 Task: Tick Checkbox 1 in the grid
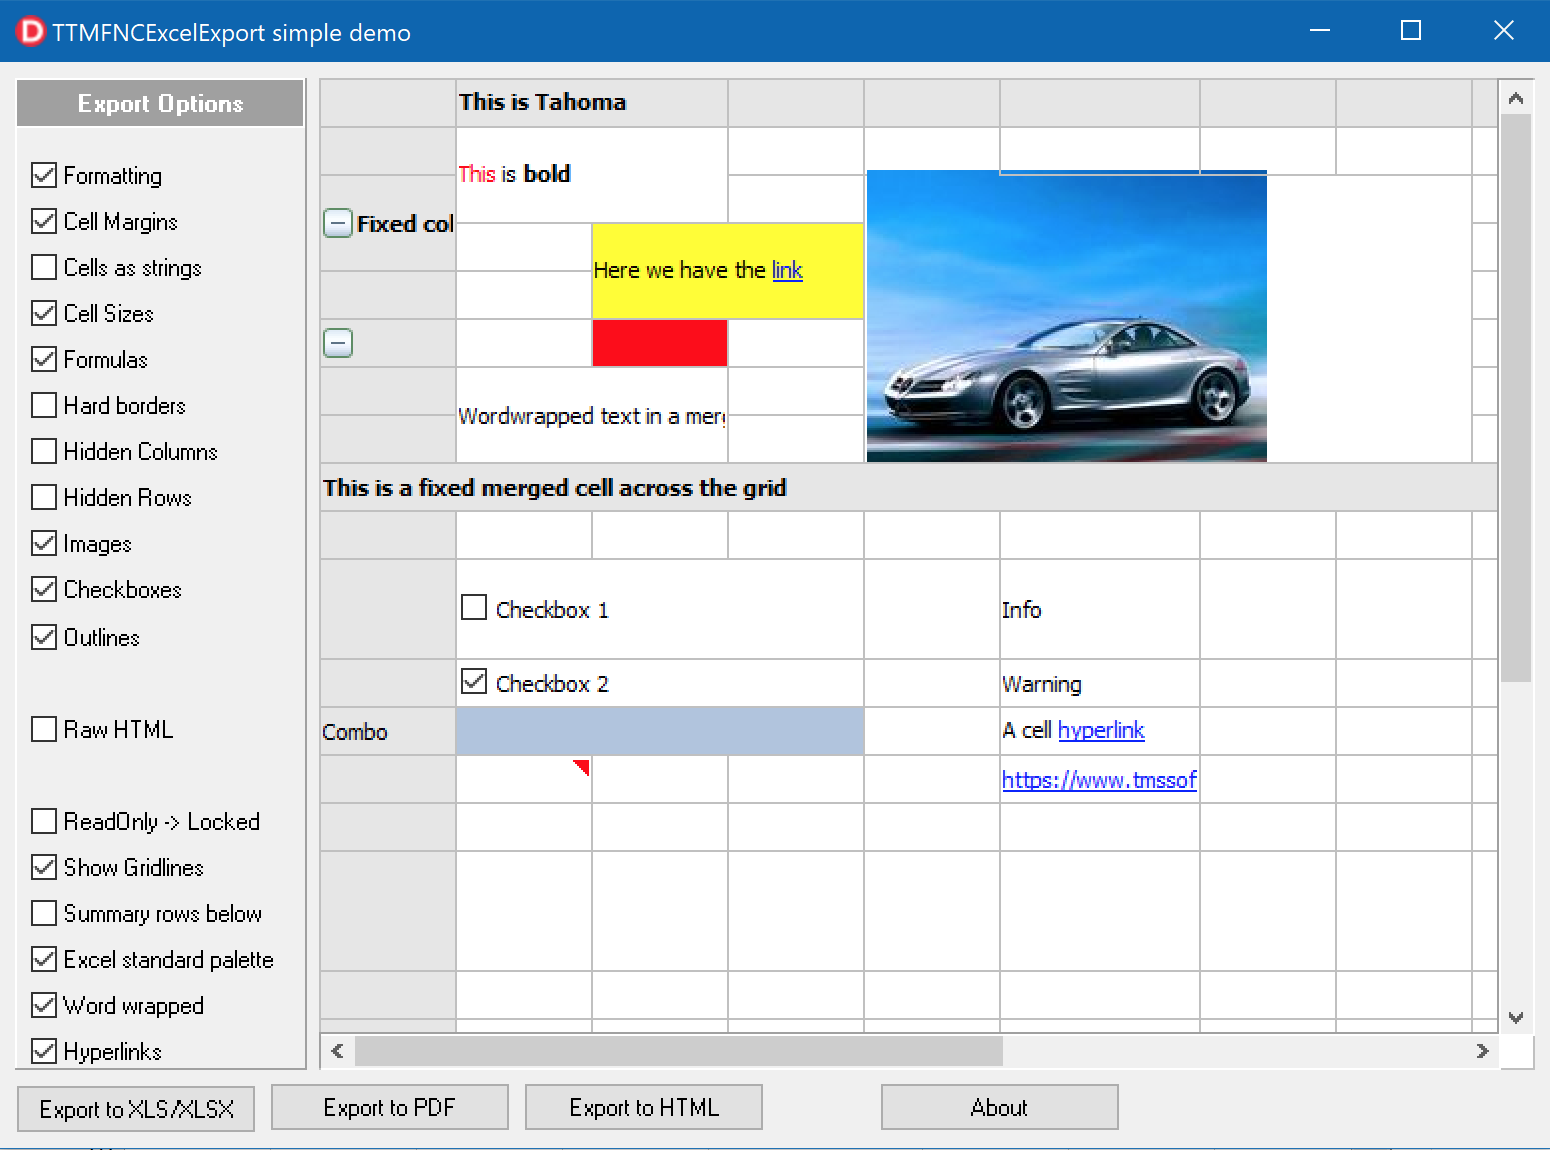point(474,608)
